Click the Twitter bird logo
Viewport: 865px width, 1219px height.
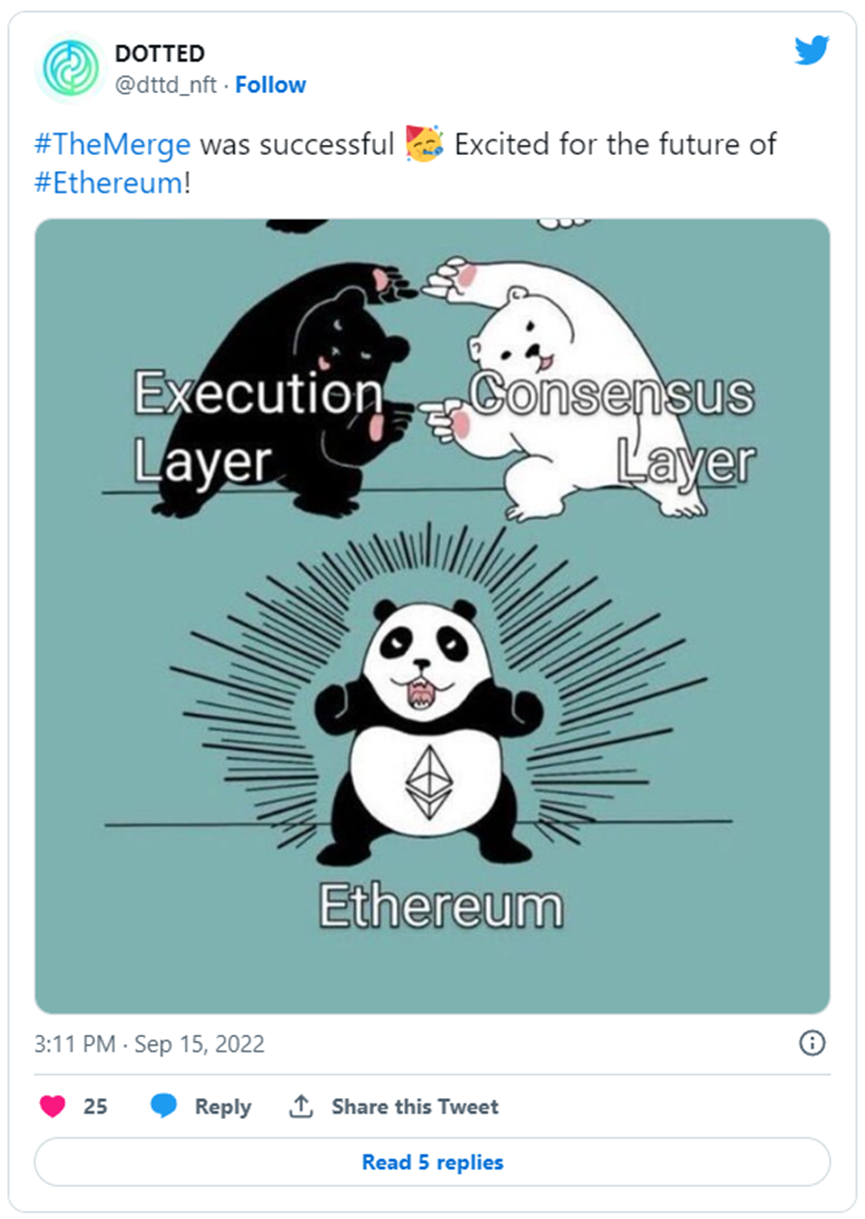pos(811,51)
